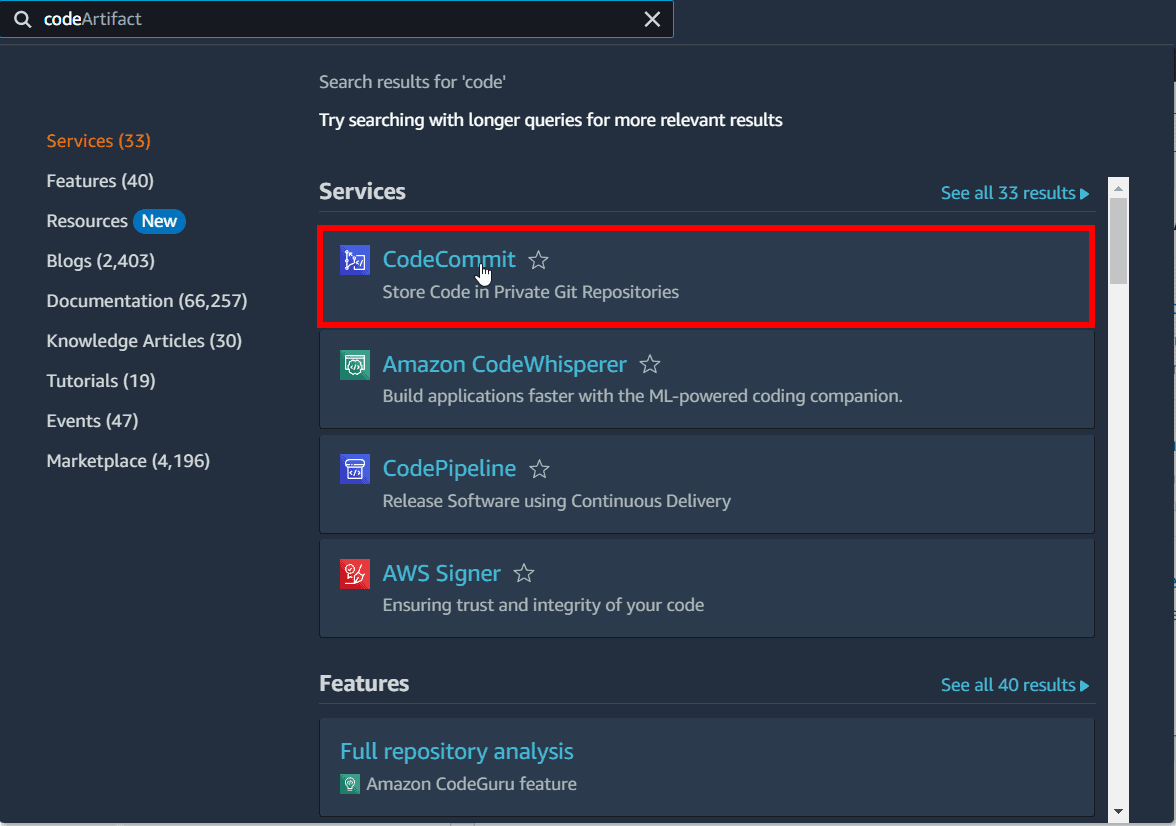Click the results scrollbar down arrow
The height and width of the screenshot is (826, 1176).
[x=1118, y=811]
